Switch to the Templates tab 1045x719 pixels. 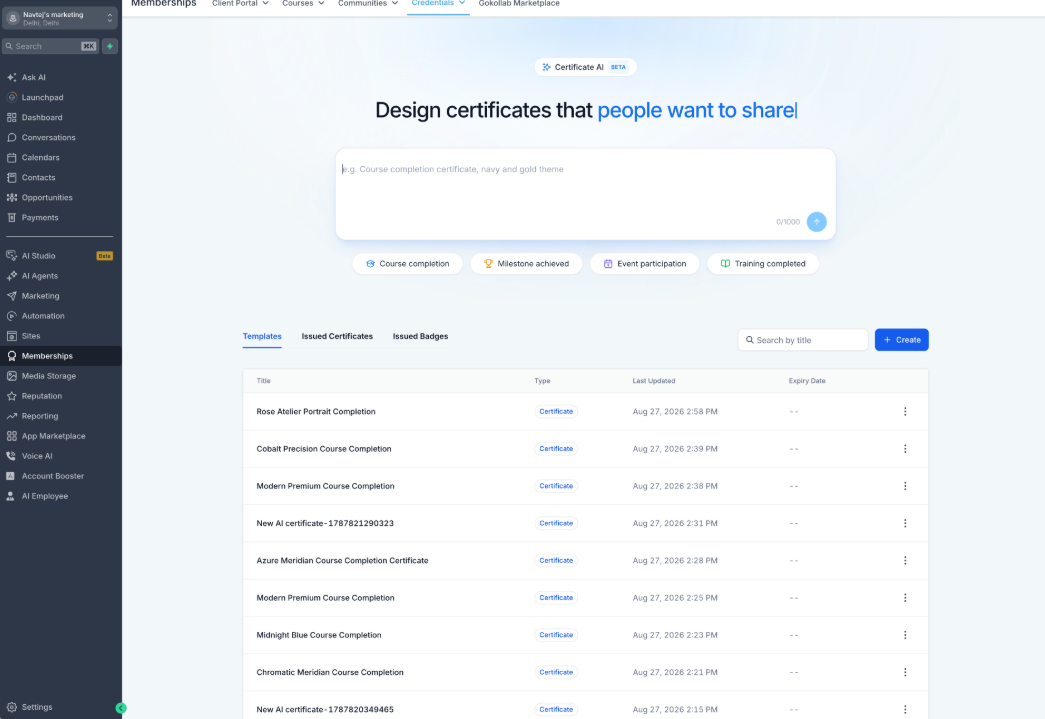point(262,337)
